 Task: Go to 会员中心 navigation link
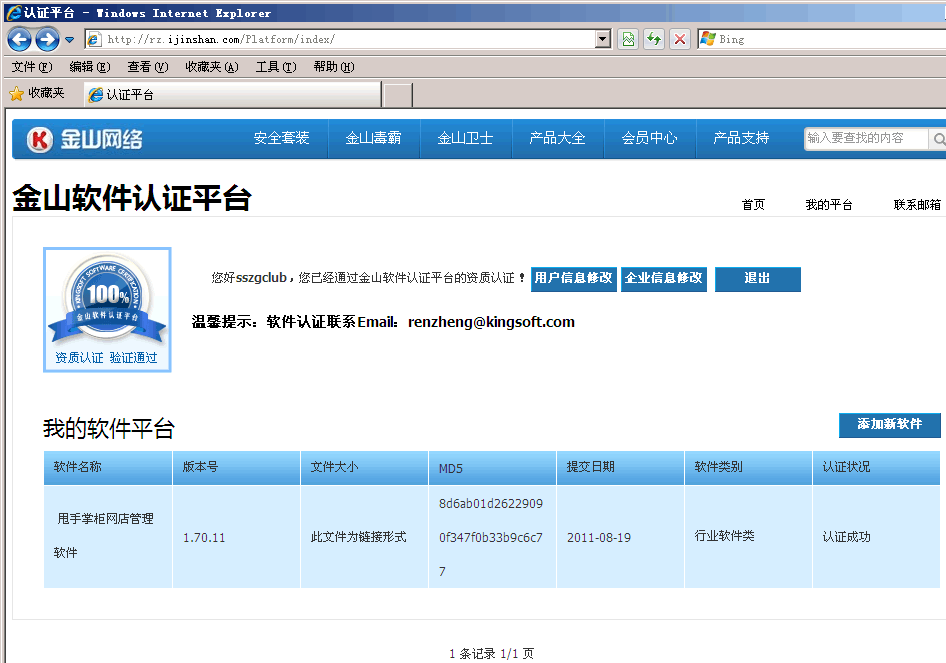[x=650, y=138]
